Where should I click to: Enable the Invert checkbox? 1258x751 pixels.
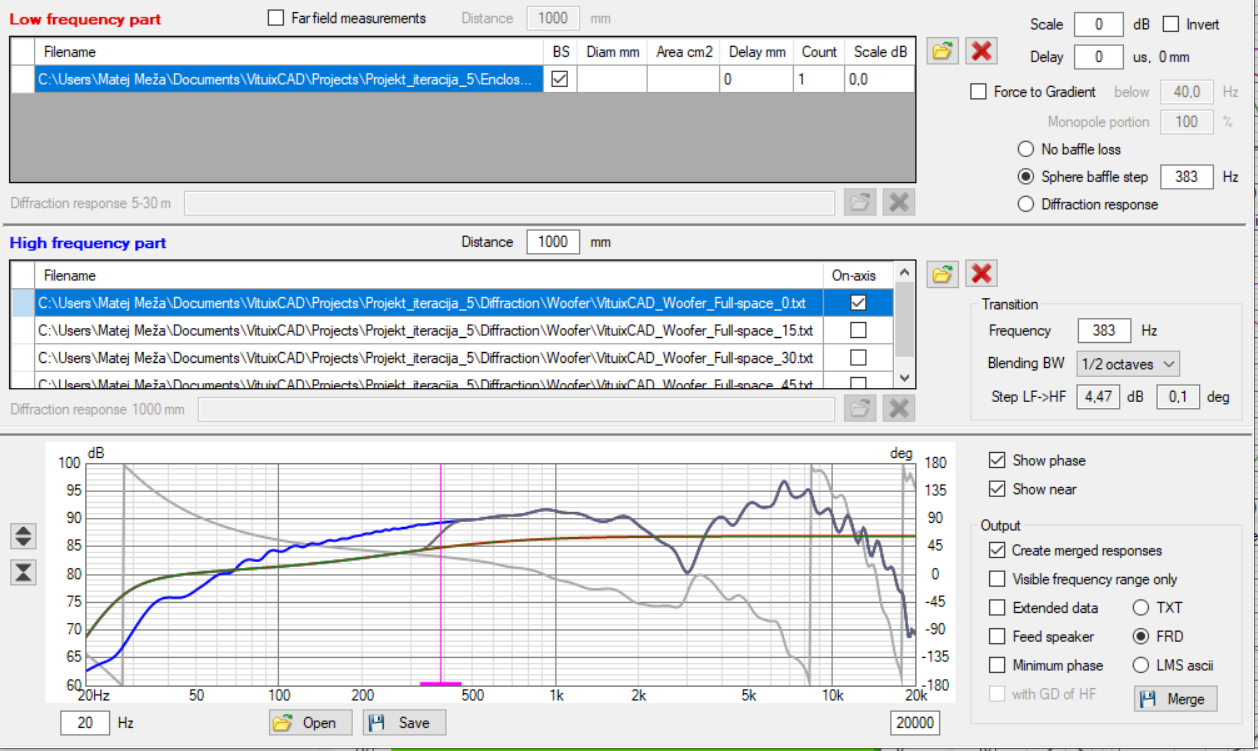click(1170, 24)
